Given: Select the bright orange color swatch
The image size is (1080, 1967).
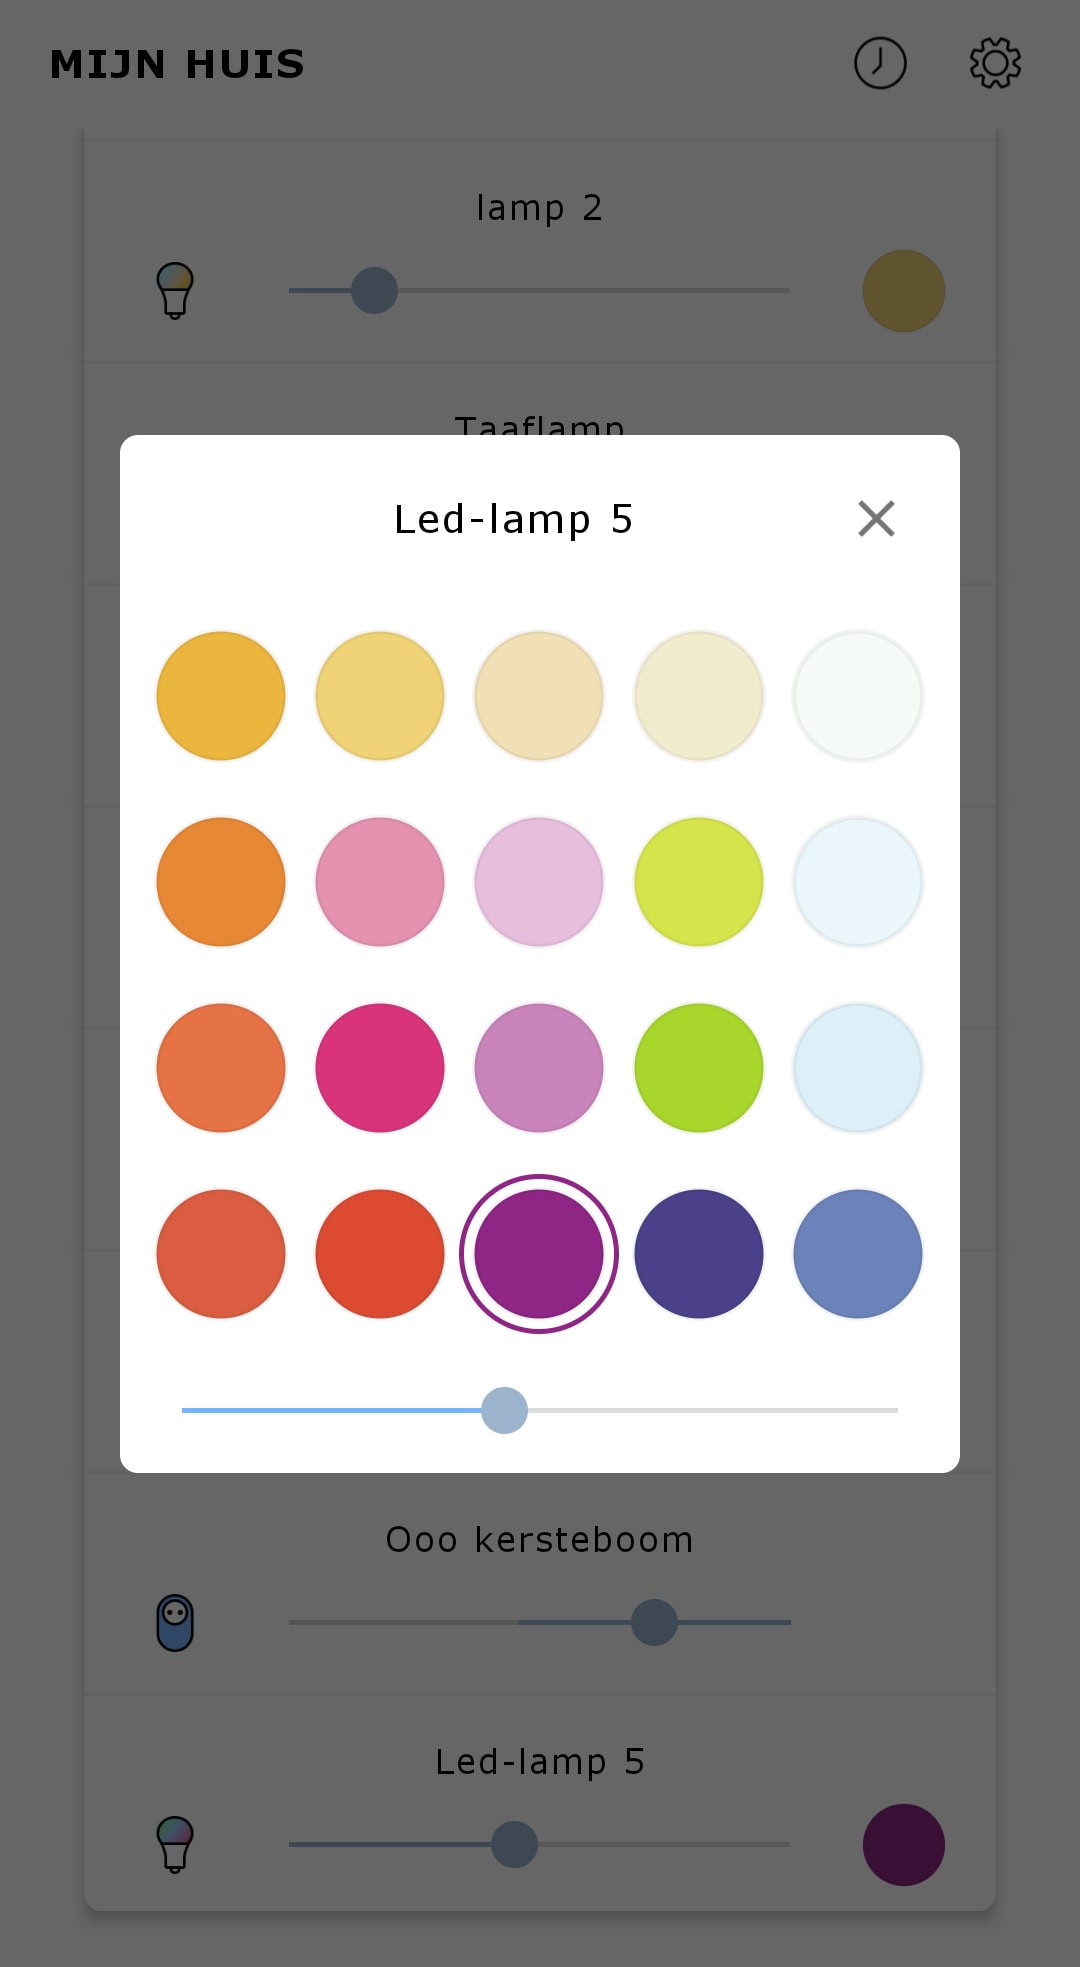Looking at the screenshot, I should click(x=220, y=881).
